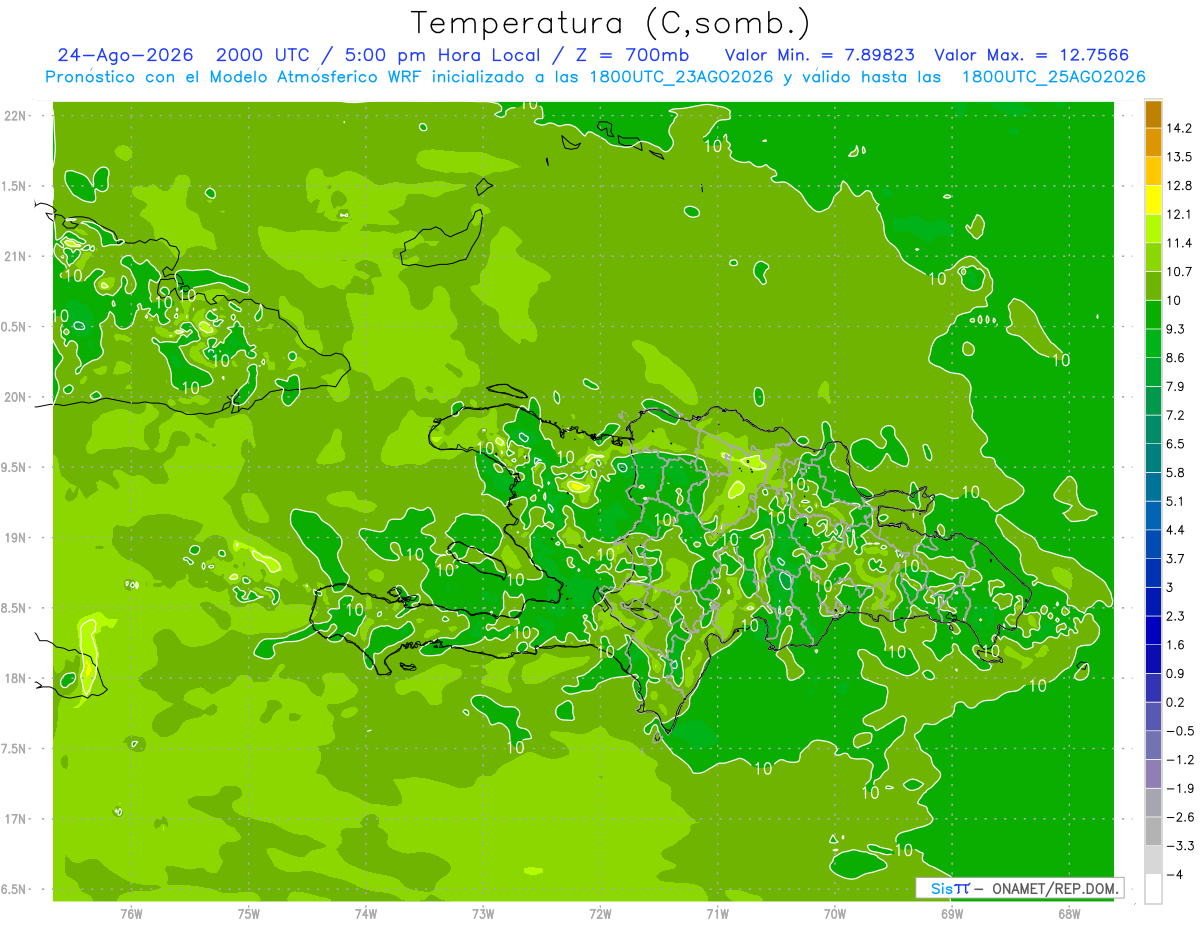
Task: Click the "17N" latitude label
Action: click(14, 819)
